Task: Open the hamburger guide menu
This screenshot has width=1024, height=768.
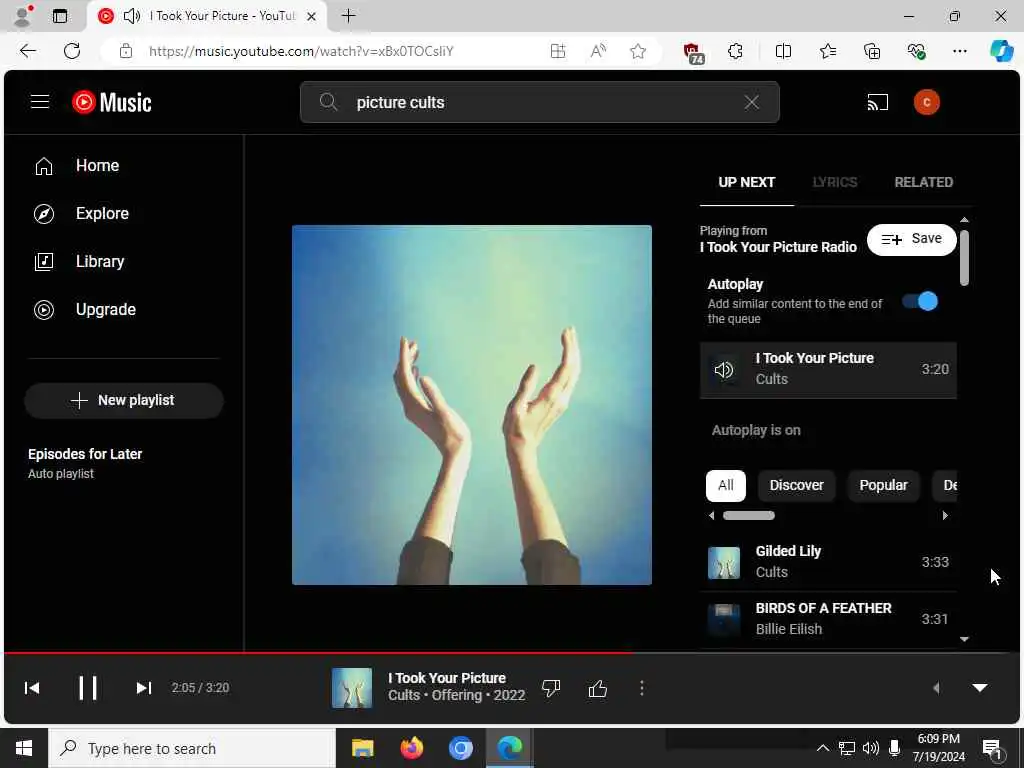Action: tap(40, 102)
